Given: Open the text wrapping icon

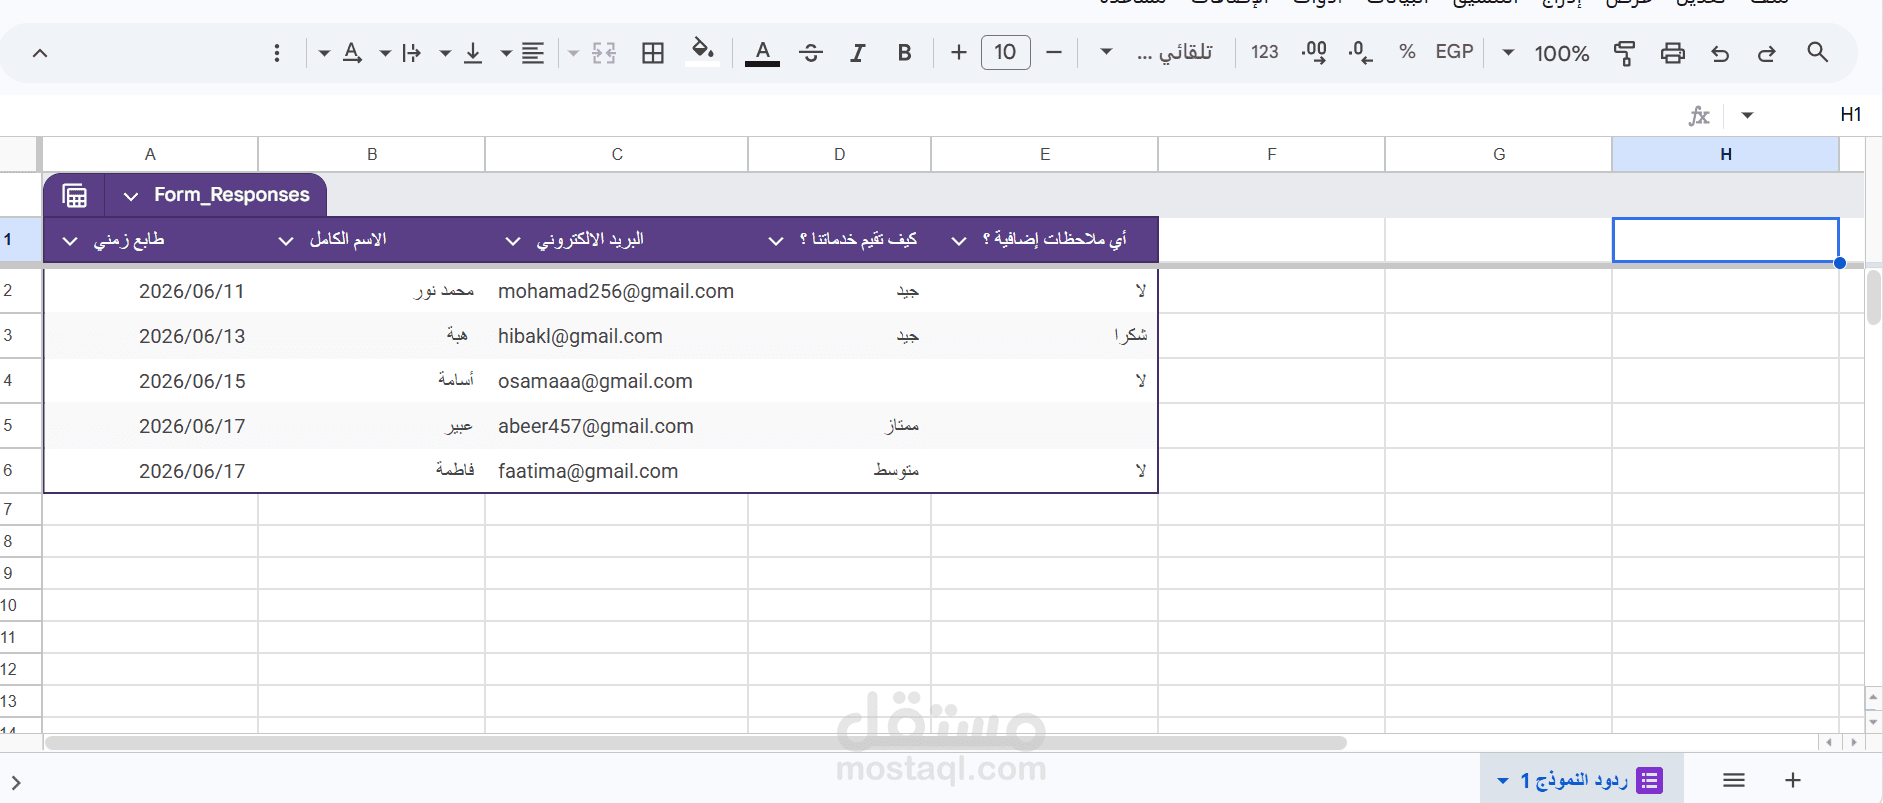Looking at the screenshot, I should (x=411, y=53).
